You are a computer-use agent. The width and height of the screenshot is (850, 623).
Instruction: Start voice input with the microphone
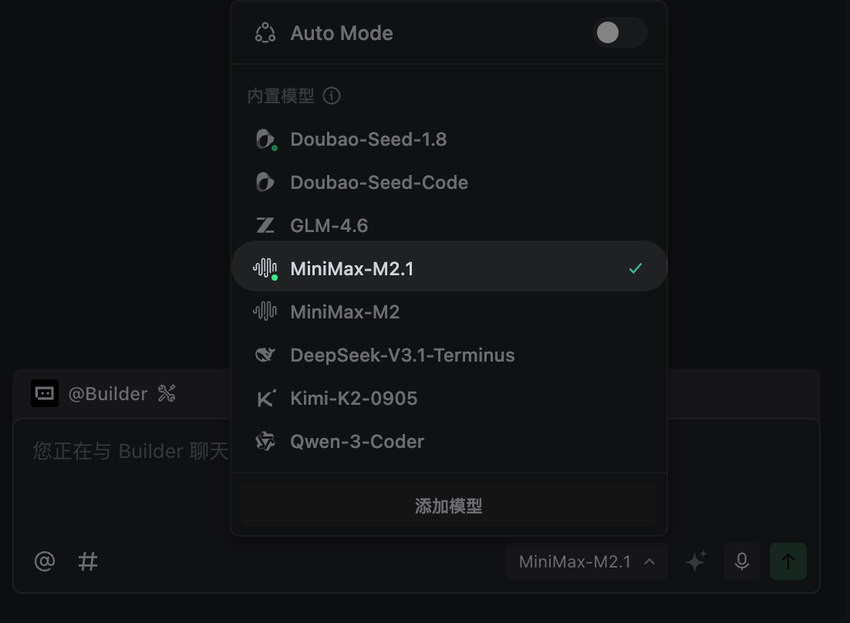pyautogui.click(x=741, y=562)
